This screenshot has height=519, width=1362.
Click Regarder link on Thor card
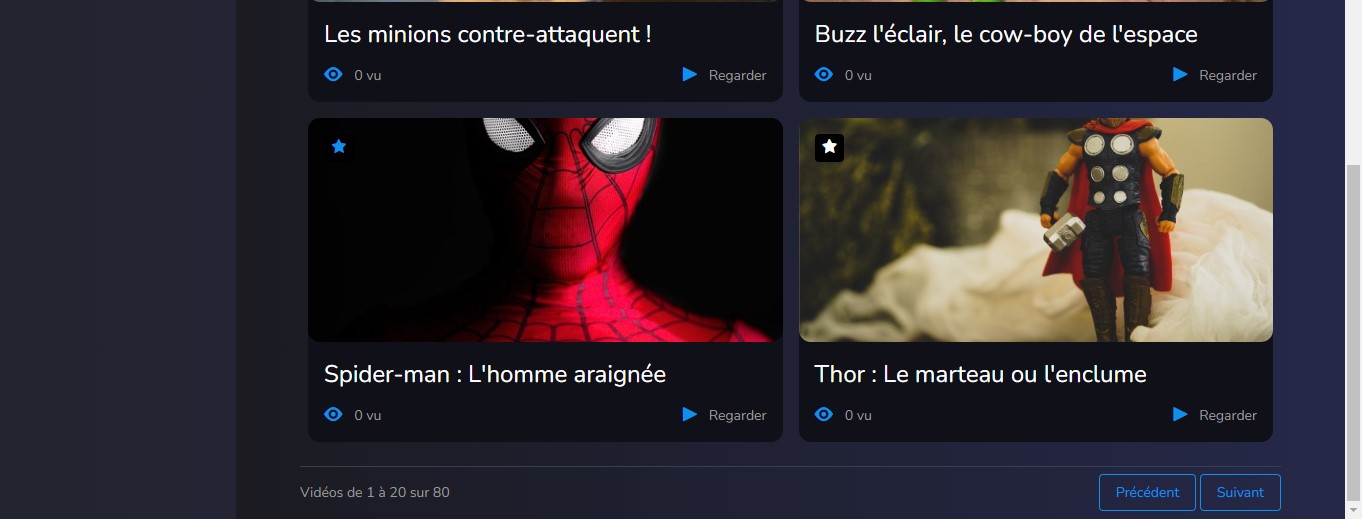[1228, 415]
